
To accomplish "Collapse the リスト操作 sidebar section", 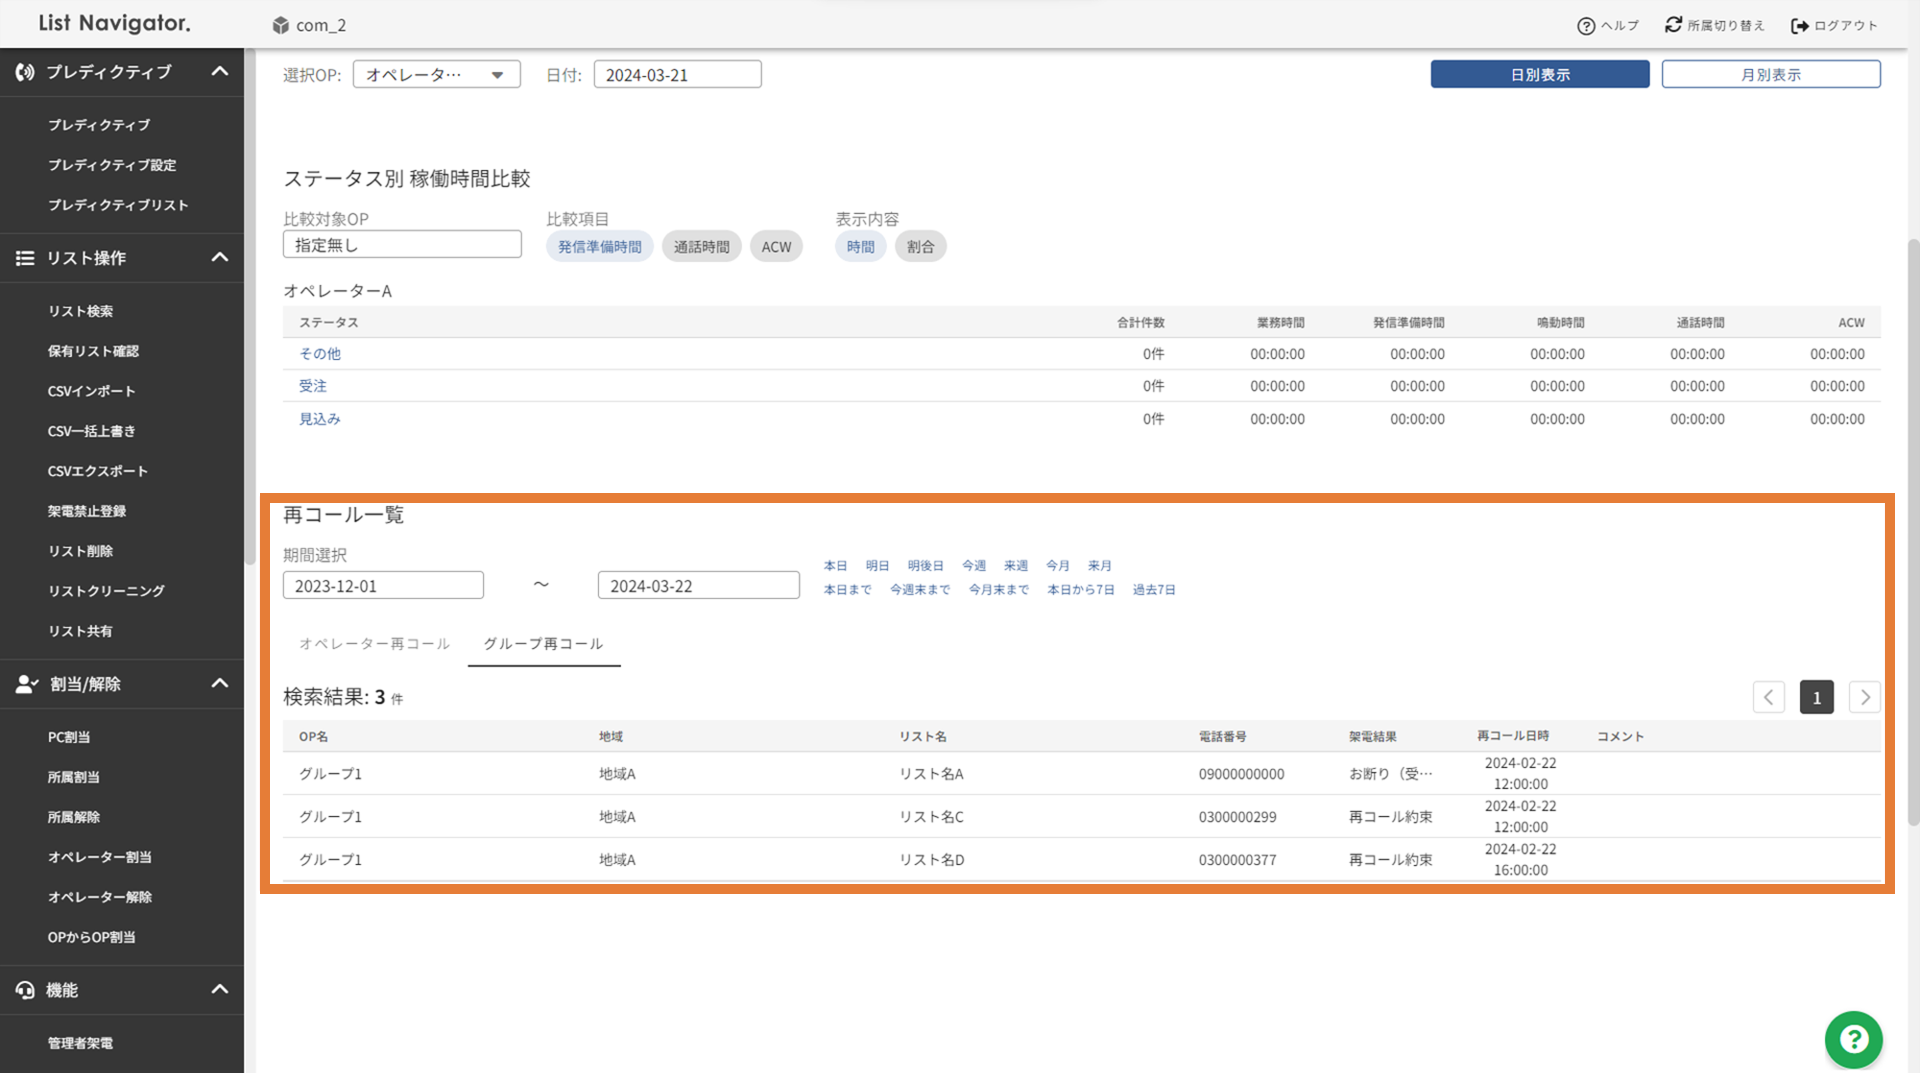I will click(x=220, y=258).
